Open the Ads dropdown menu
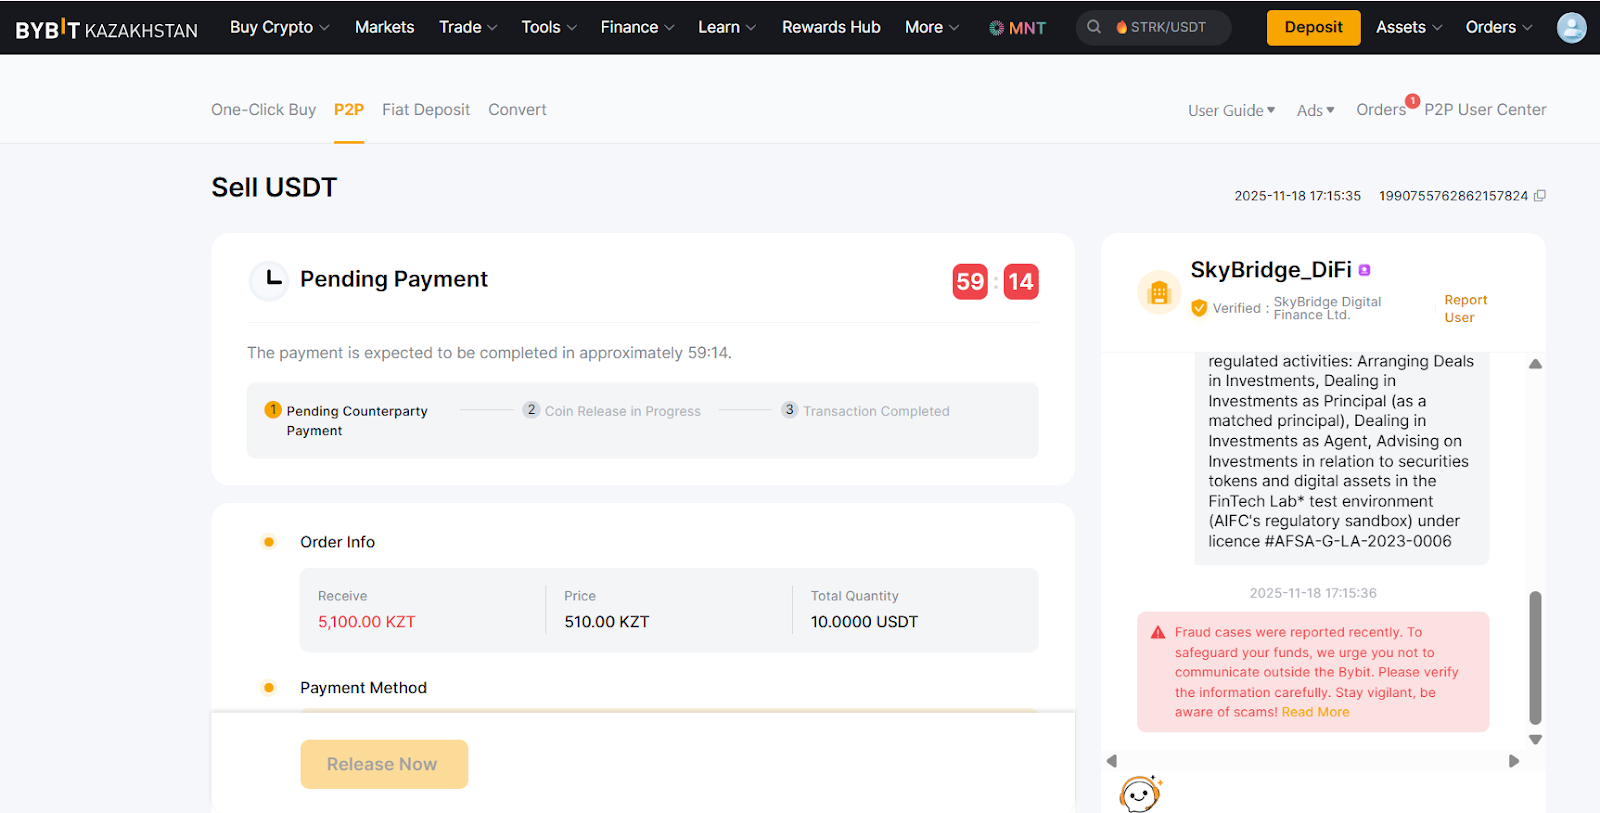 1315,110
